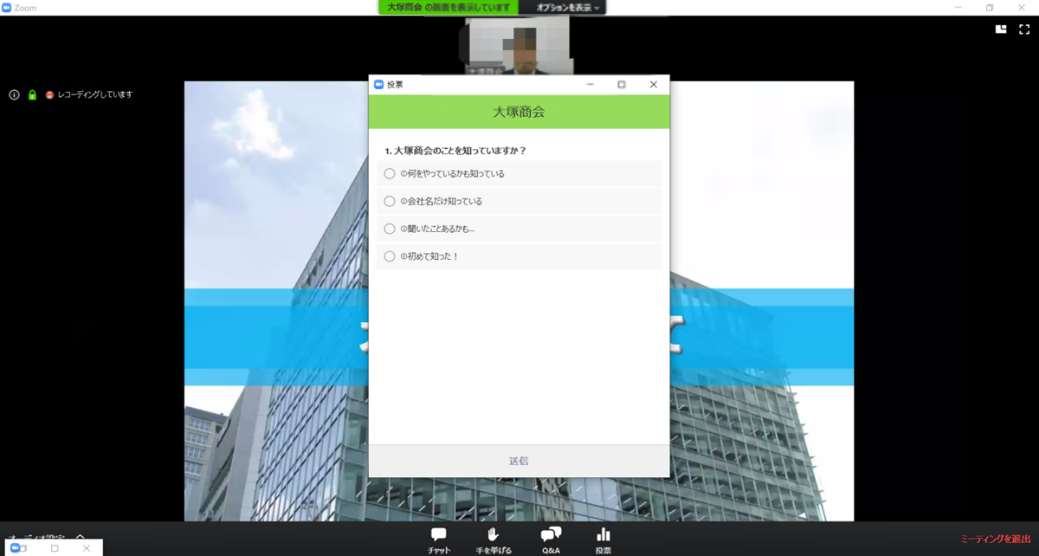Close the 投票 poll window

pyautogui.click(x=653, y=85)
